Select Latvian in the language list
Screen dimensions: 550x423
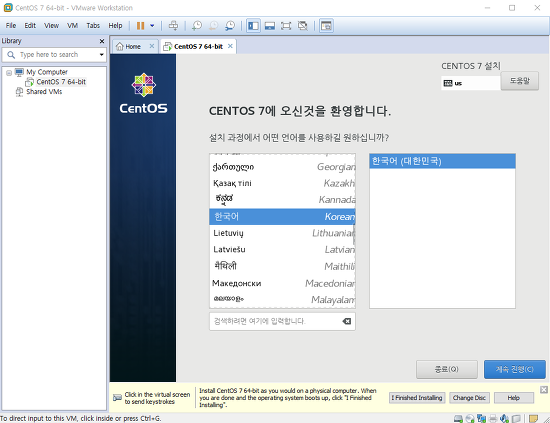282,249
